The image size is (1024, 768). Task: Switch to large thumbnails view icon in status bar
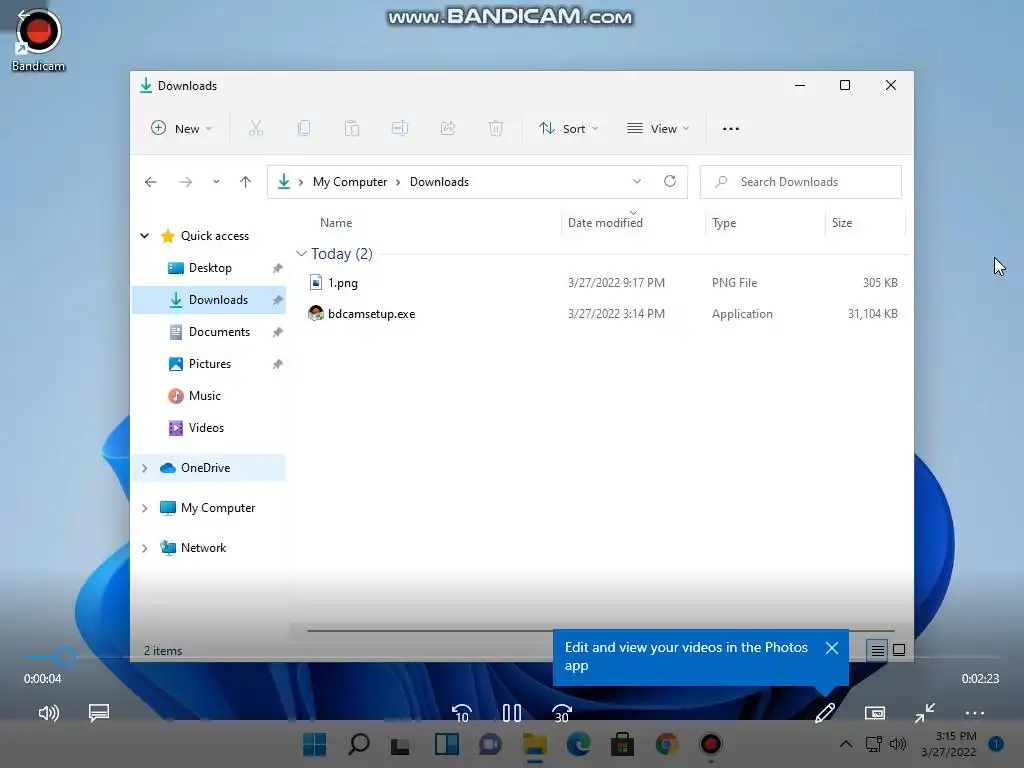(x=899, y=650)
